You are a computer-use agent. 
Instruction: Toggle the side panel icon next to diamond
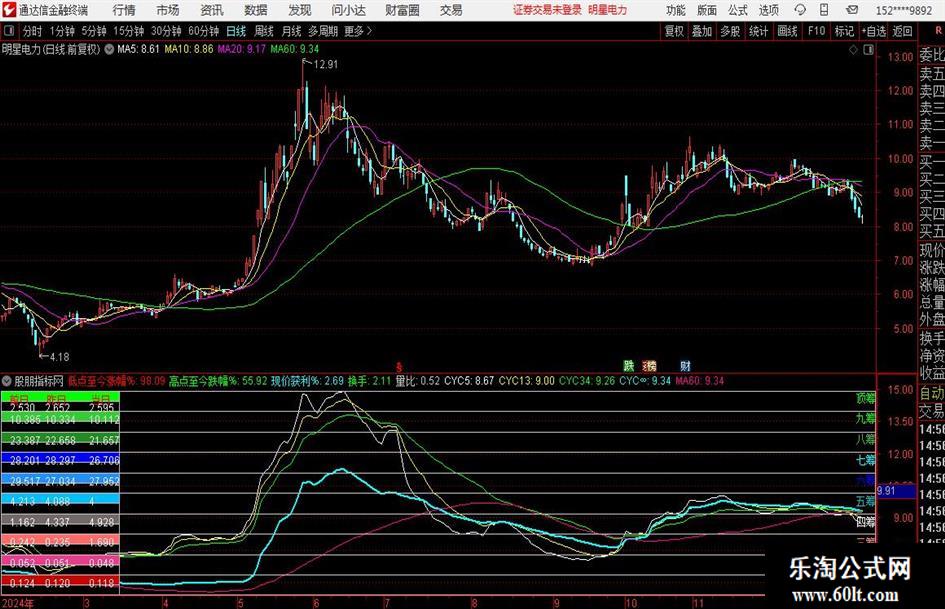[868, 50]
